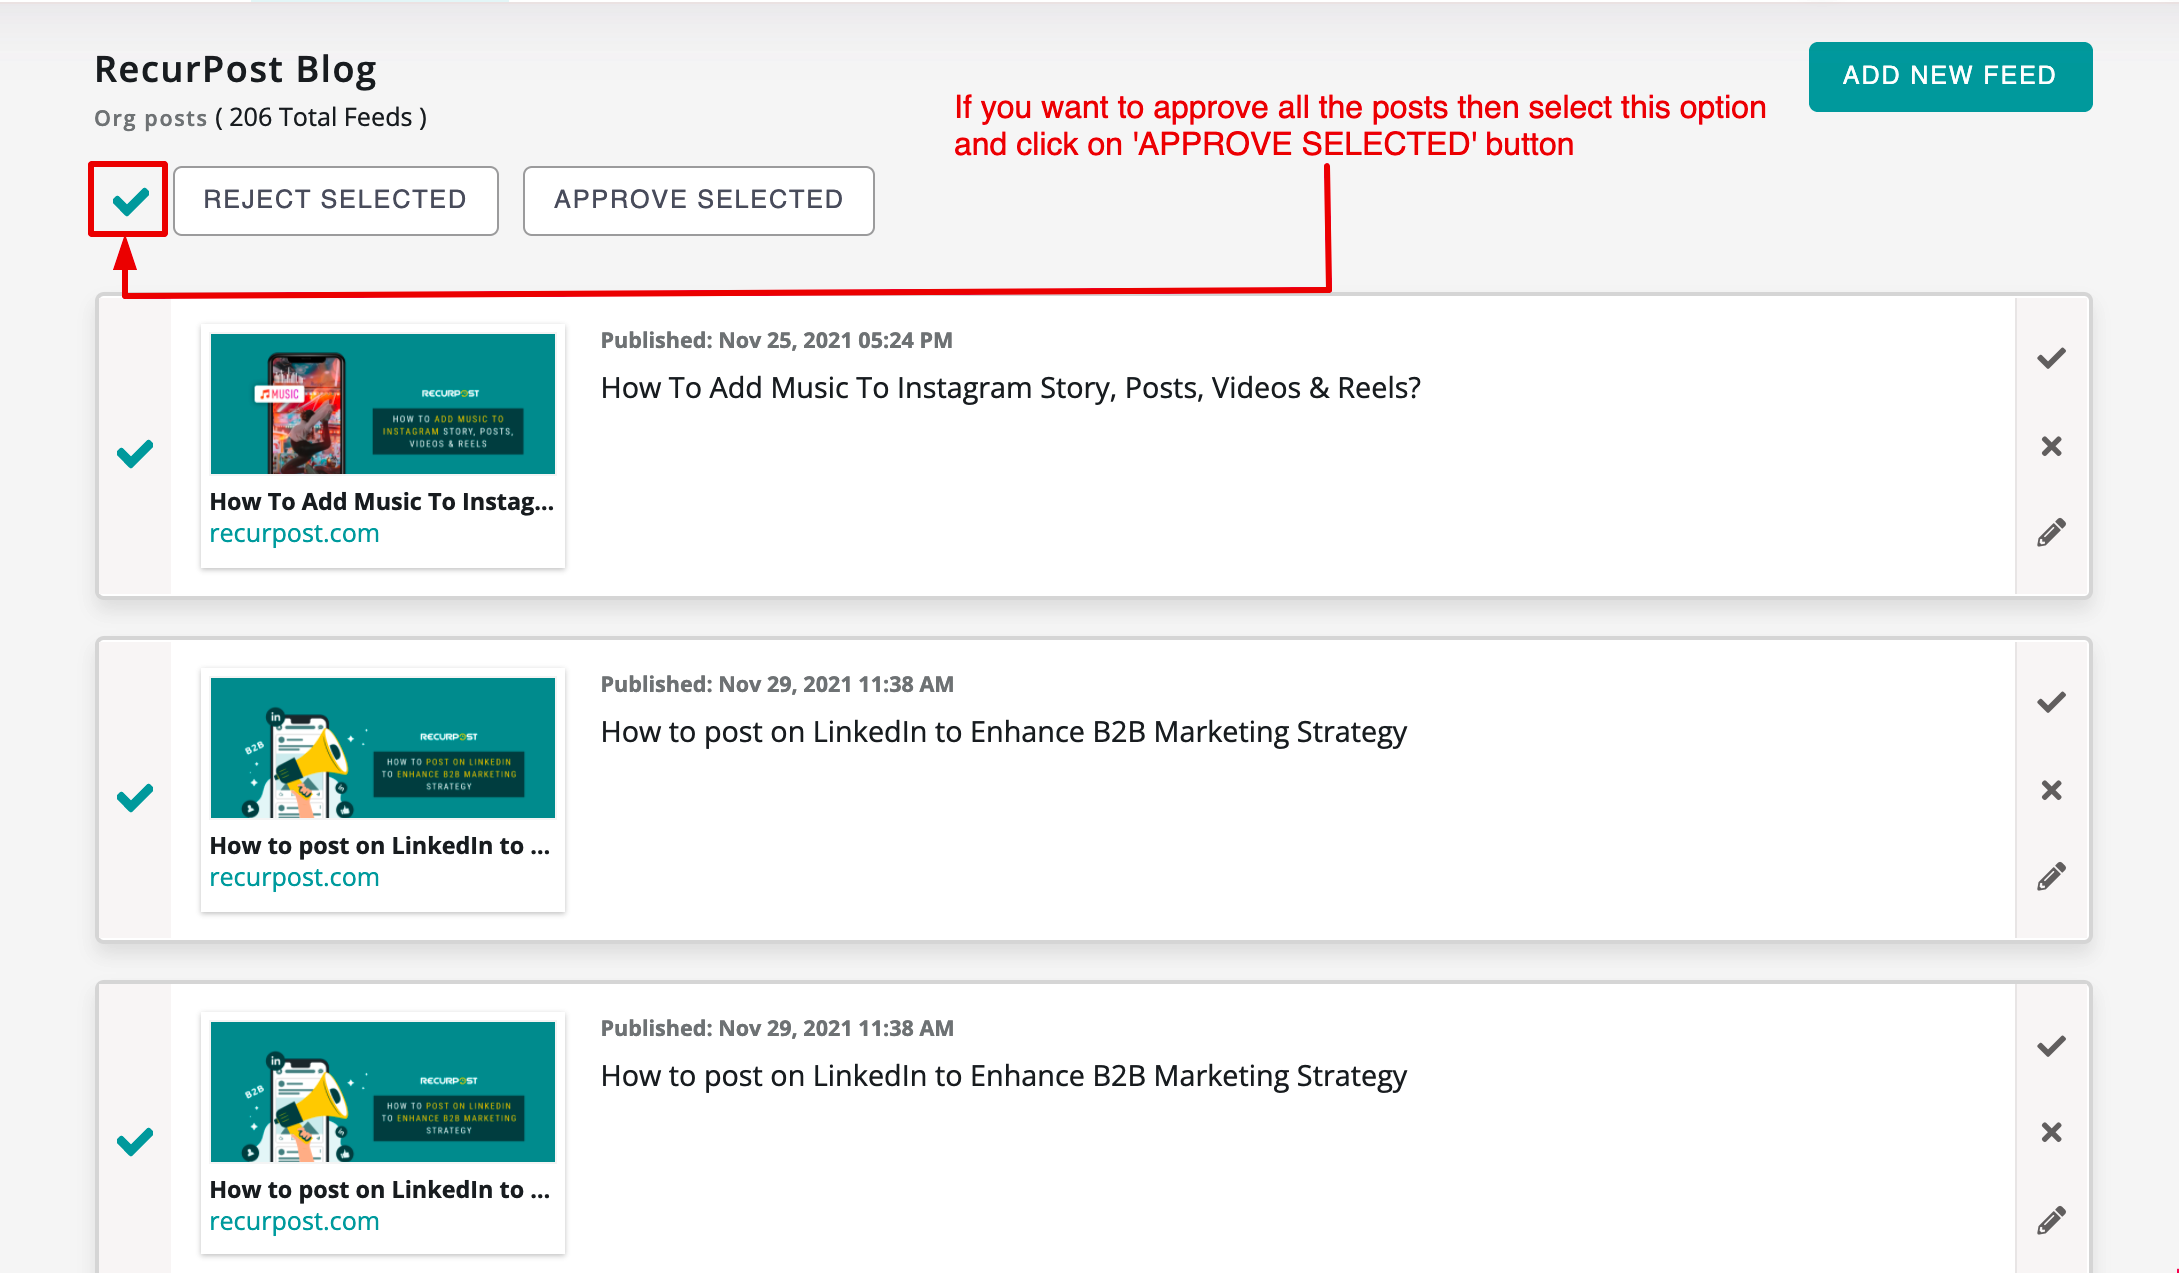Image resolution: width=2179 pixels, height=1273 pixels.
Task: Click the REJECT SELECTED button
Action: pyautogui.click(x=336, y=200)
